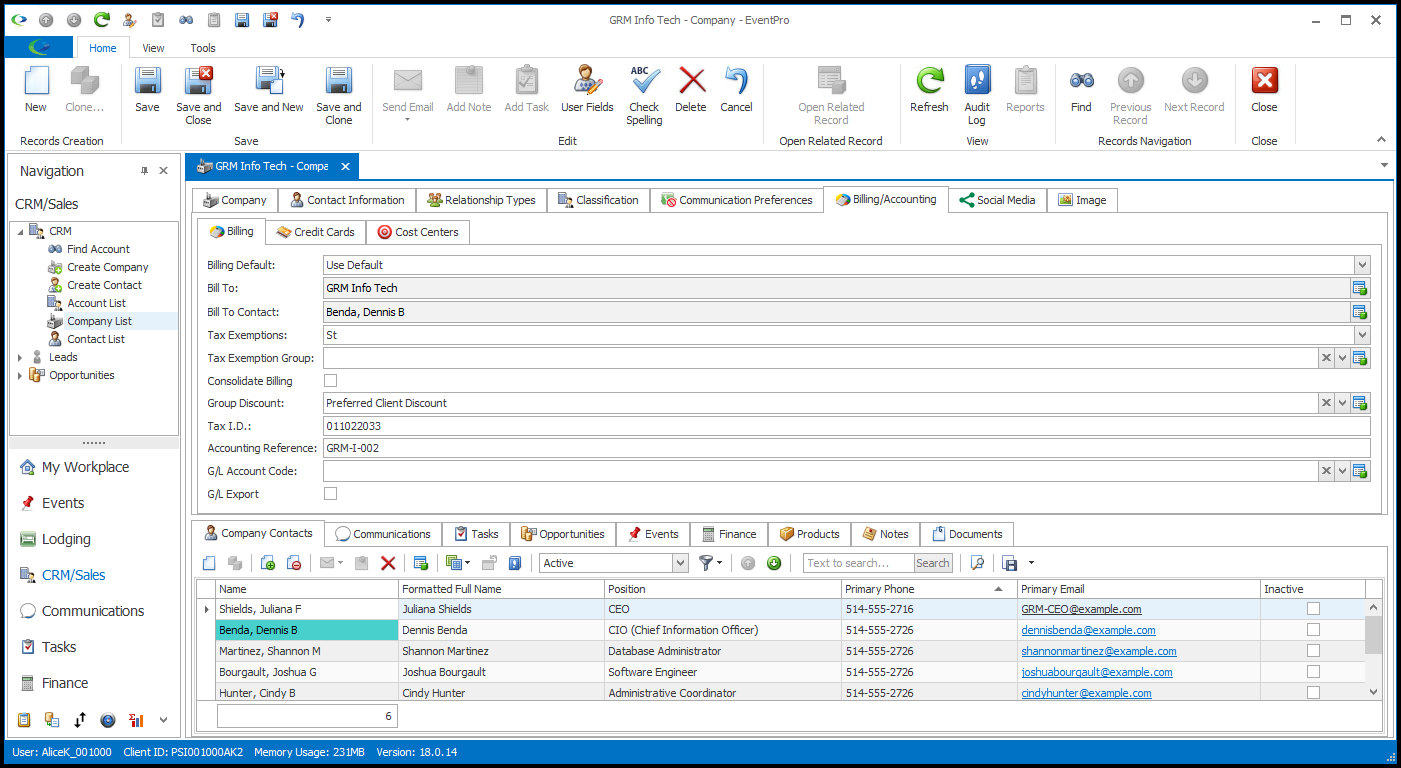
Task: Open the Billing Default dropdown
Action: pos(1362,265)
